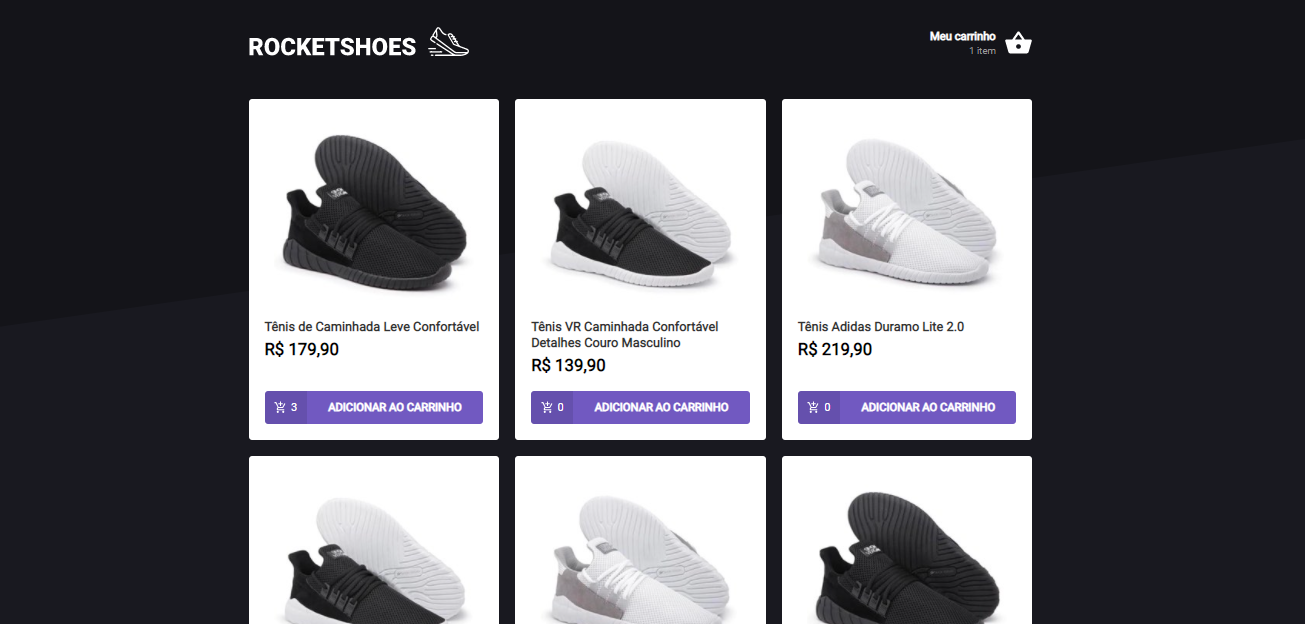Click the bottom-left black and white sneaker image
The height and width of the screenshot is (624, 1305).
point(373,550)
